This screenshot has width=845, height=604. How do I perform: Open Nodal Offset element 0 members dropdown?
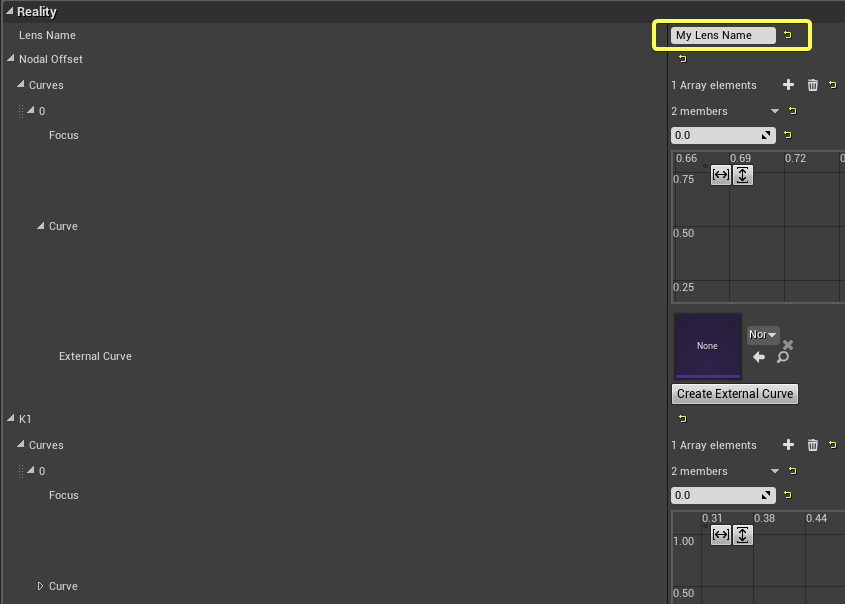click(775, 111)
